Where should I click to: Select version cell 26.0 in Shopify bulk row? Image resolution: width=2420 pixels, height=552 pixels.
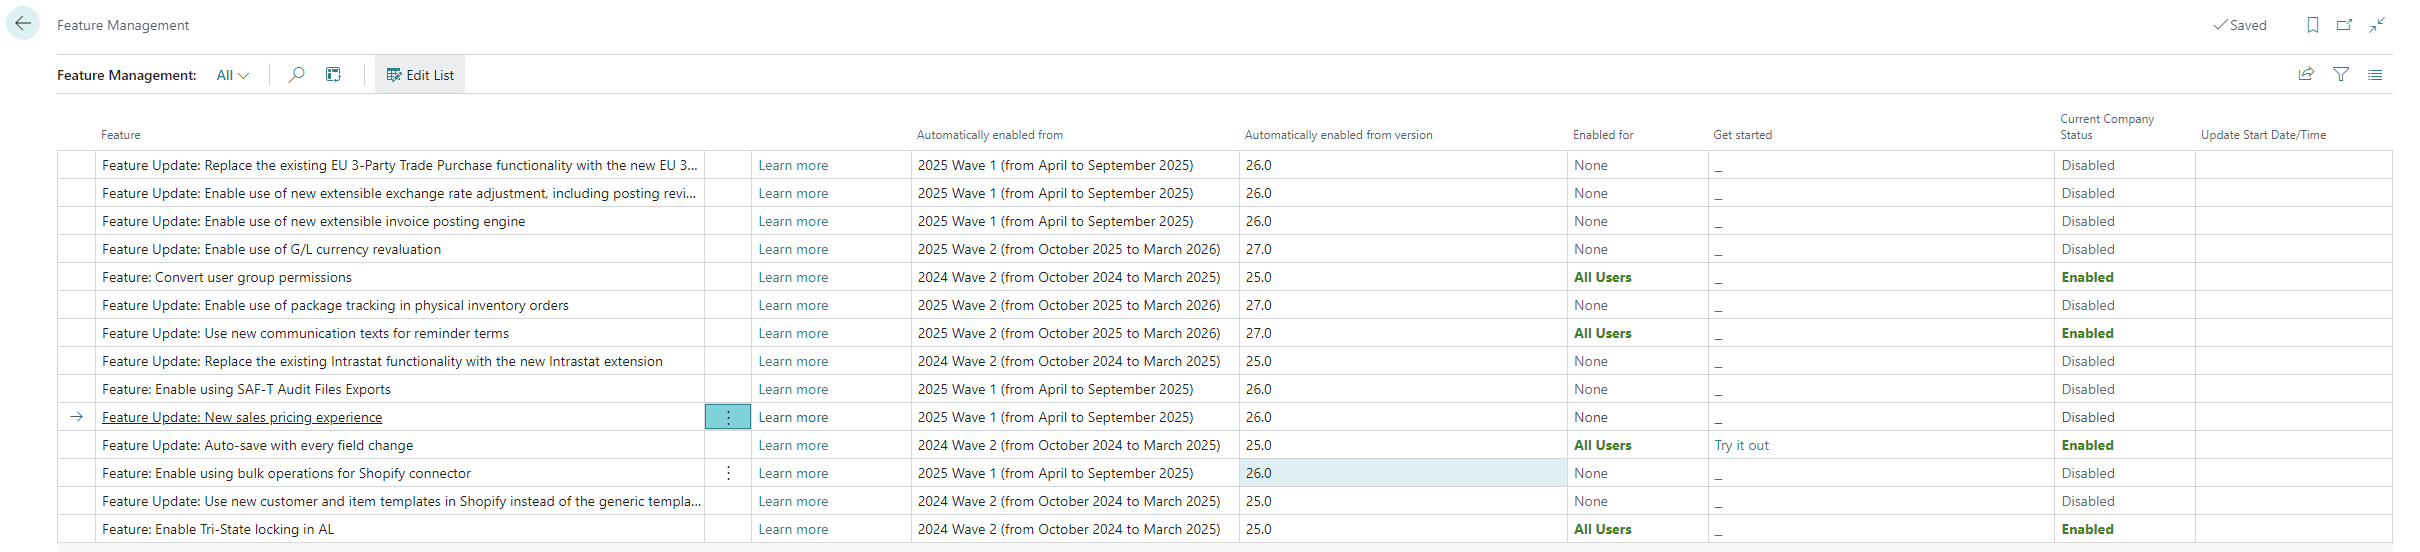[1259, 473]
